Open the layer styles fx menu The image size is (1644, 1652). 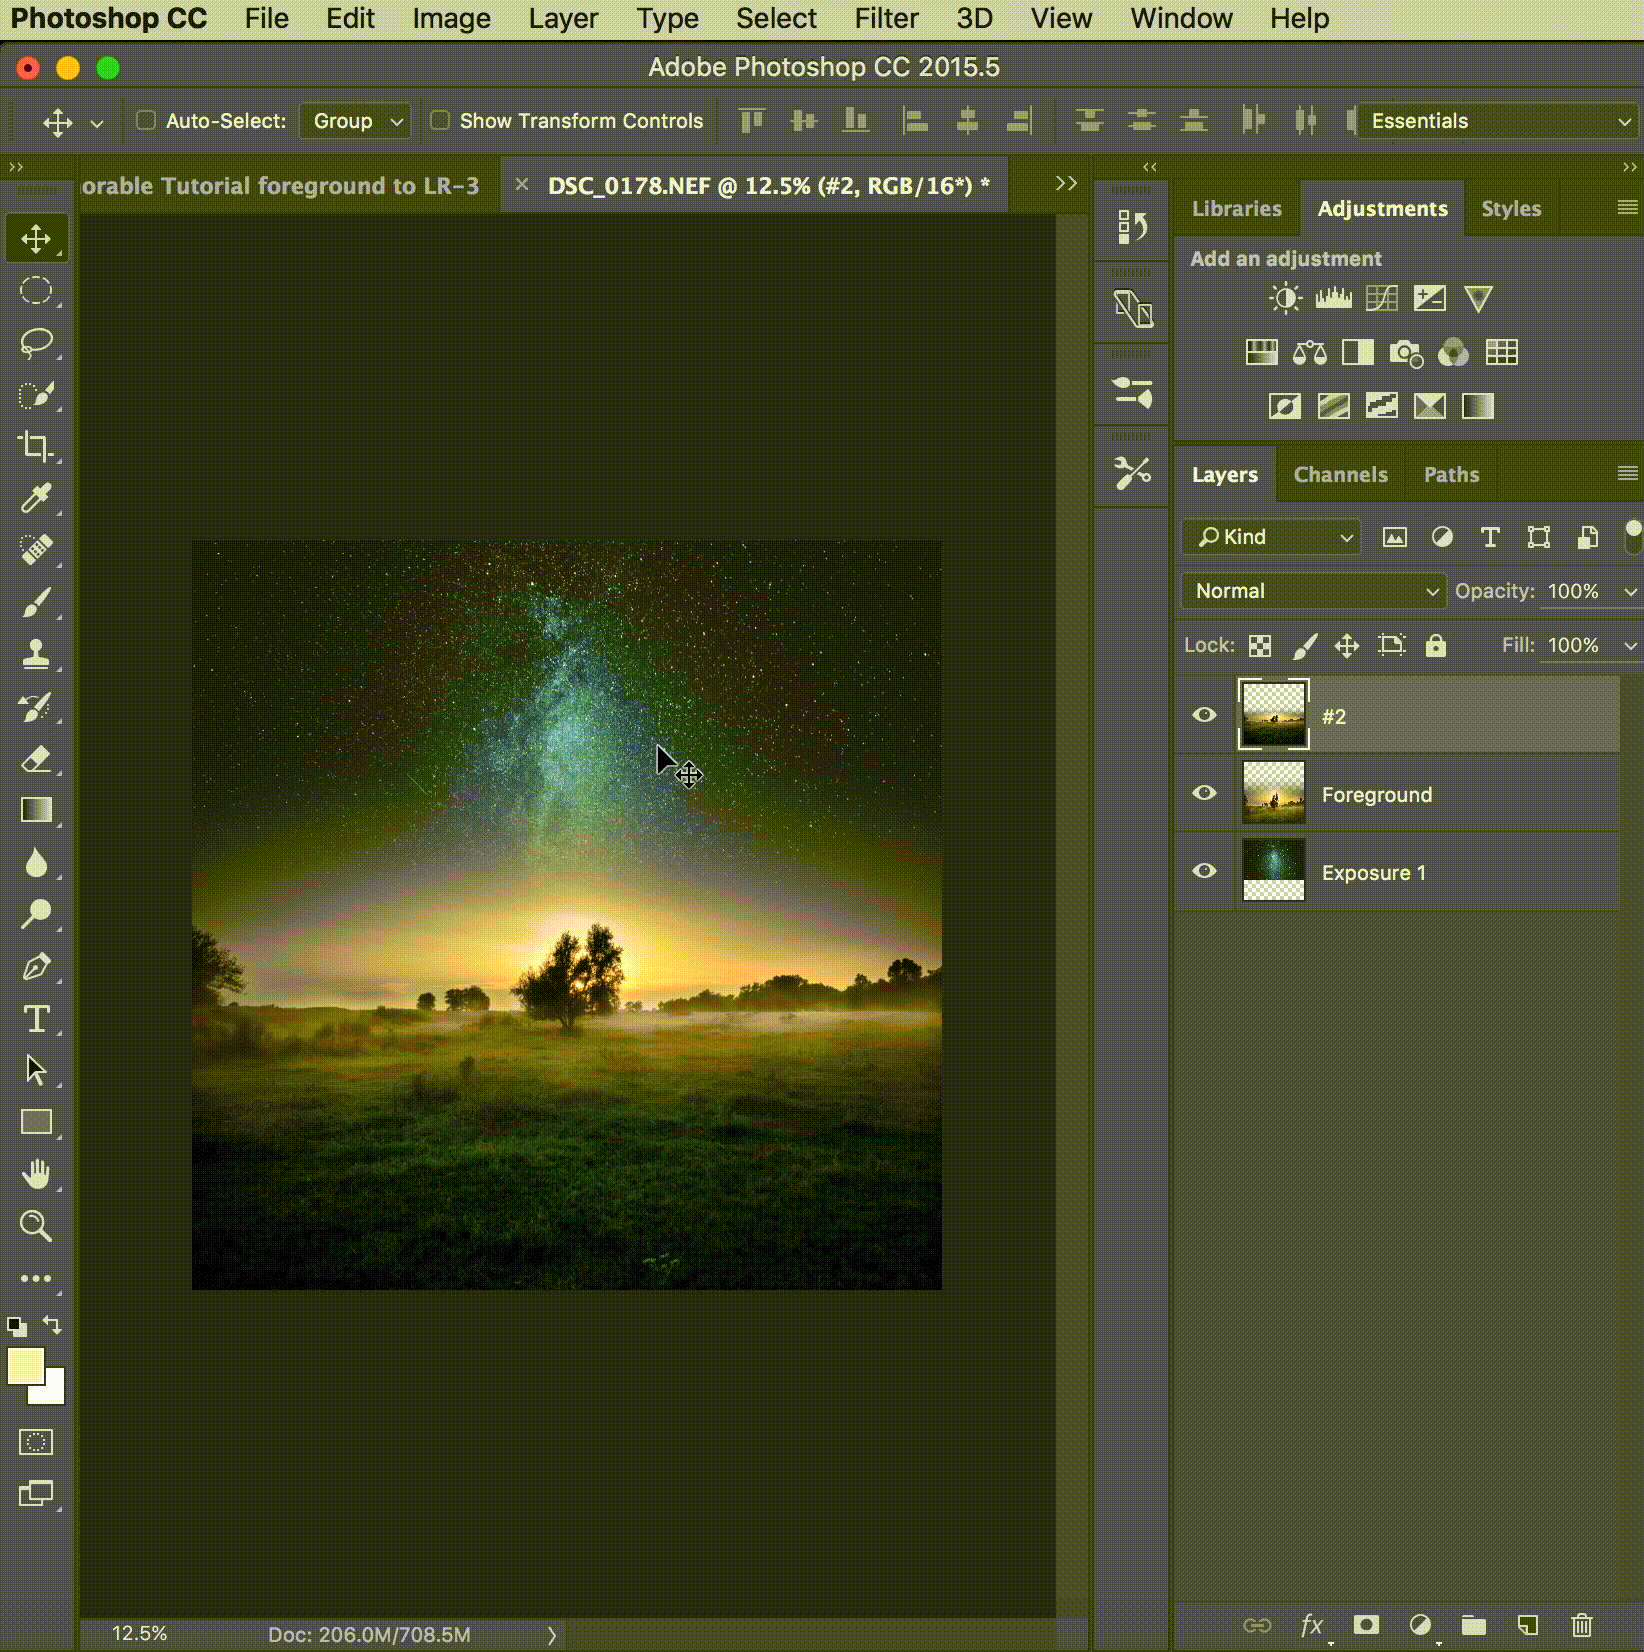point(1312,1626)
